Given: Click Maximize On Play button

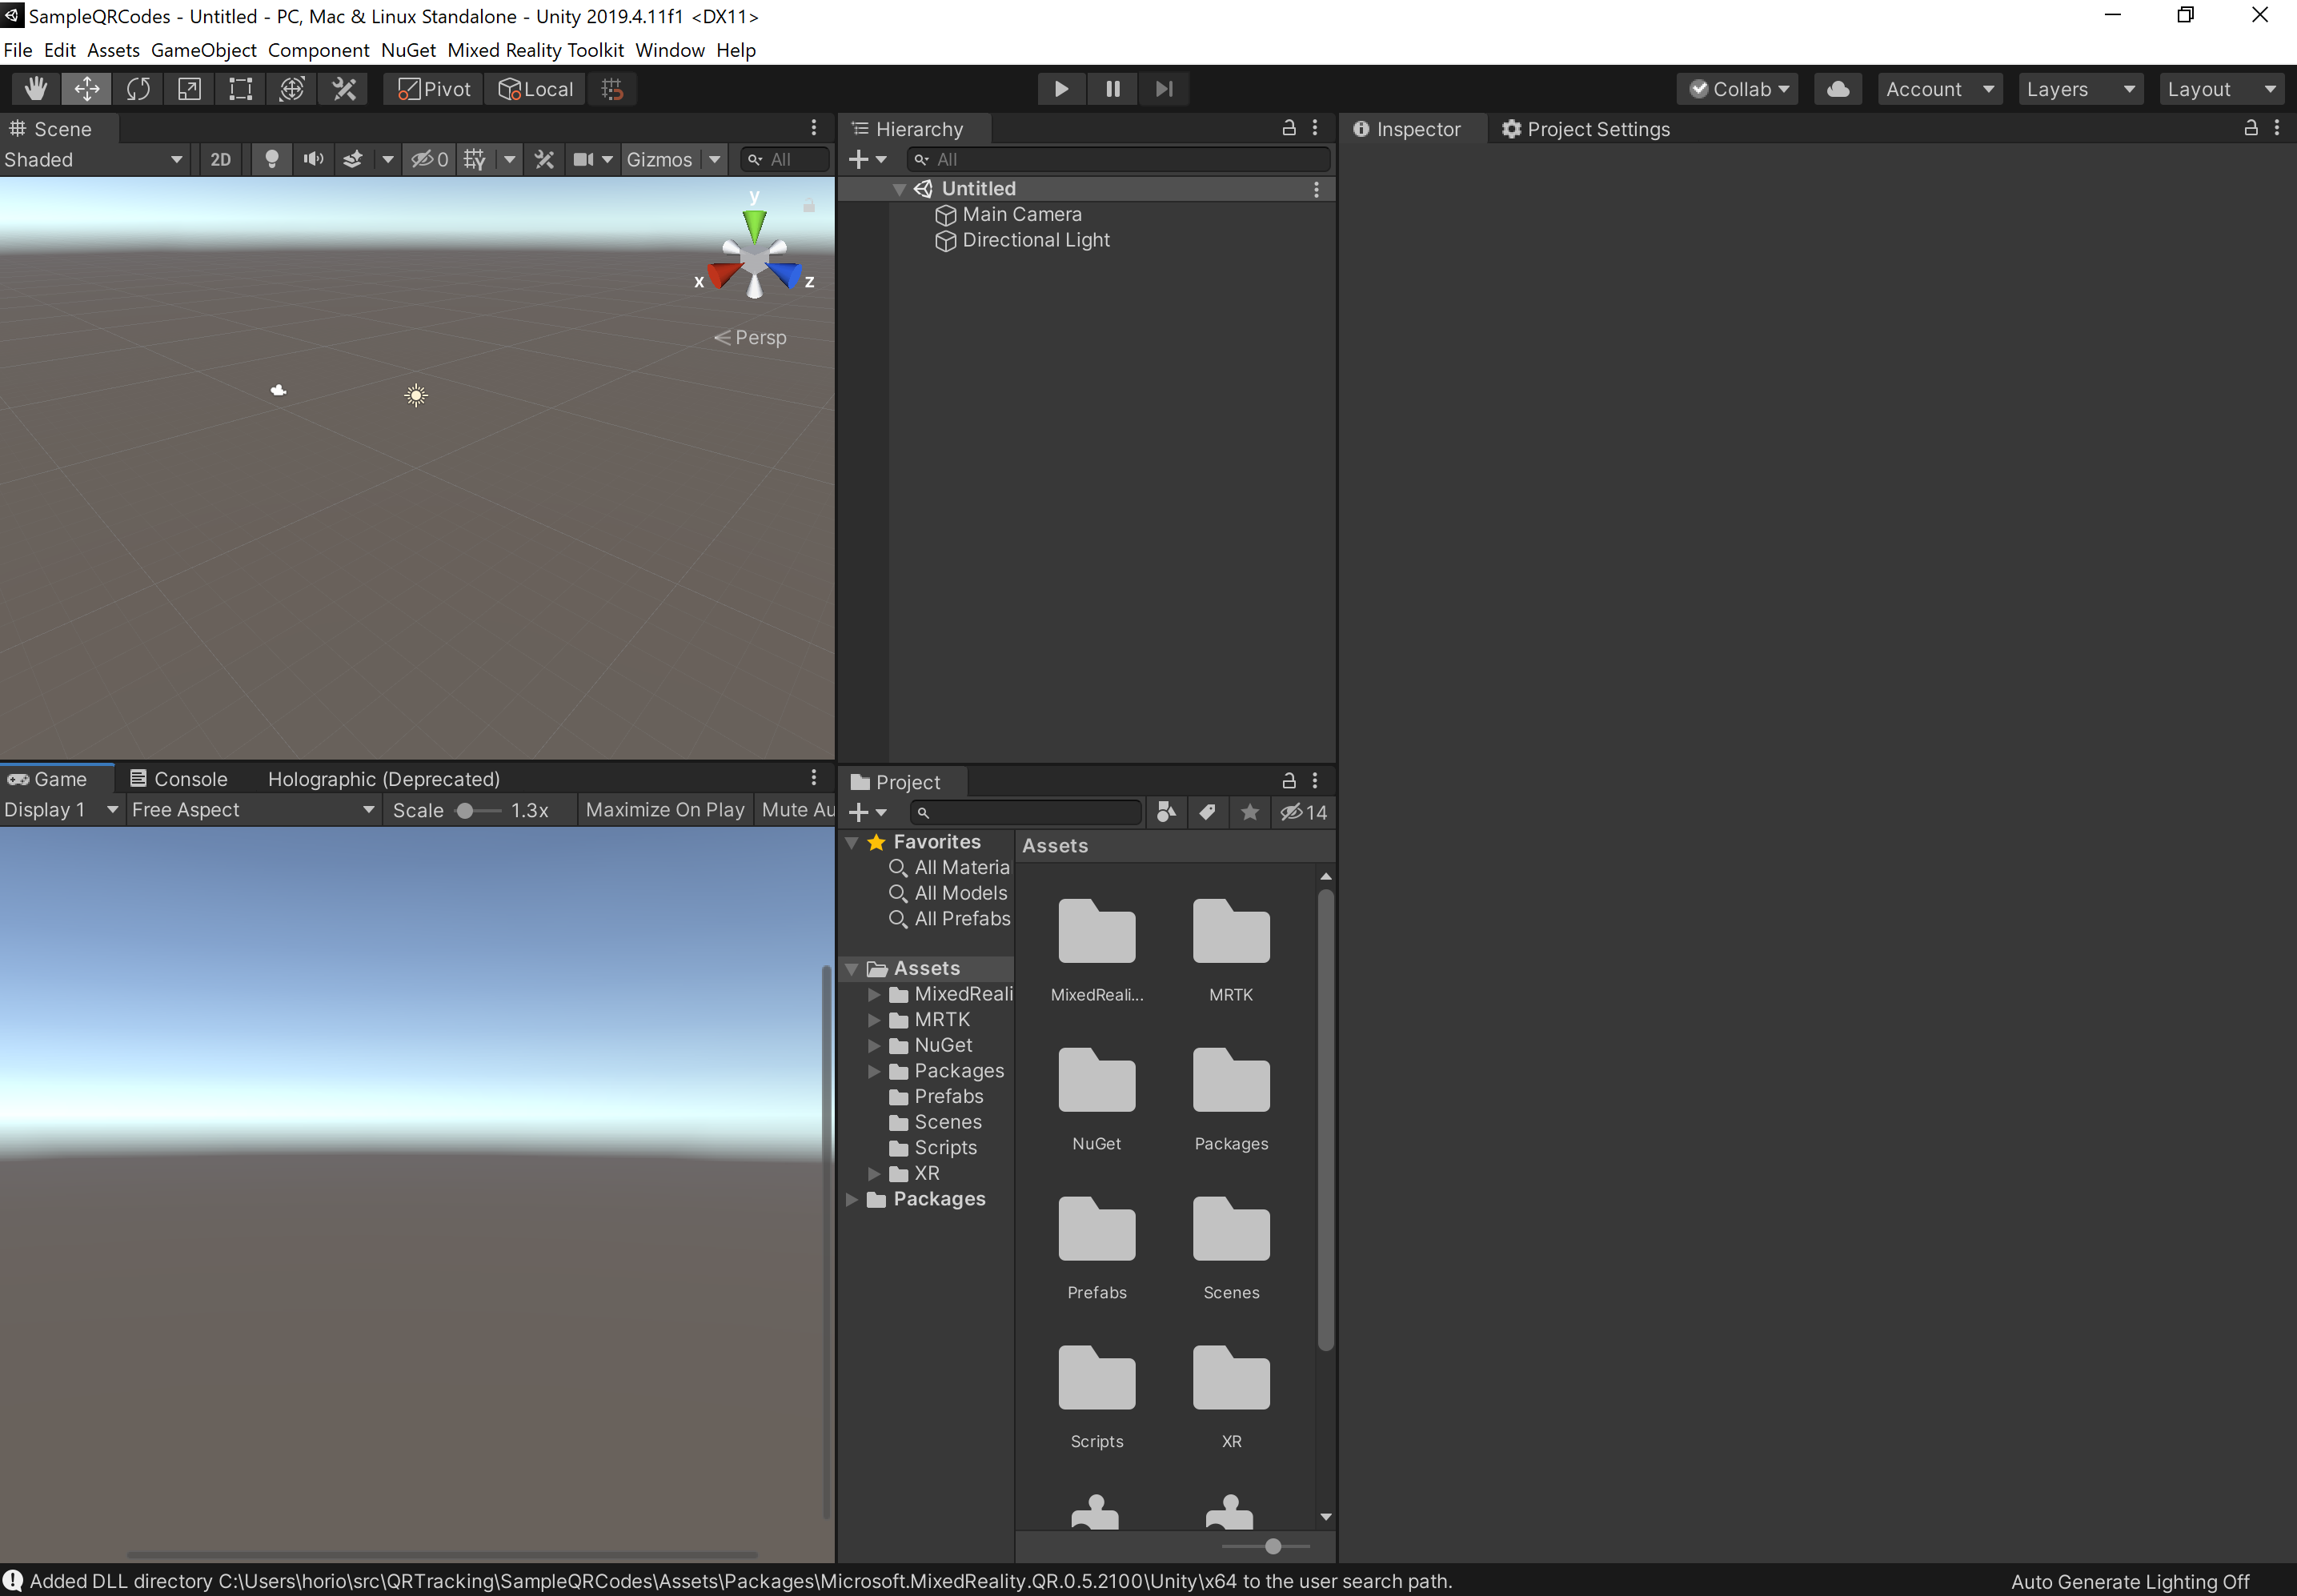Looking at the screenshot, I should point(665,810).
